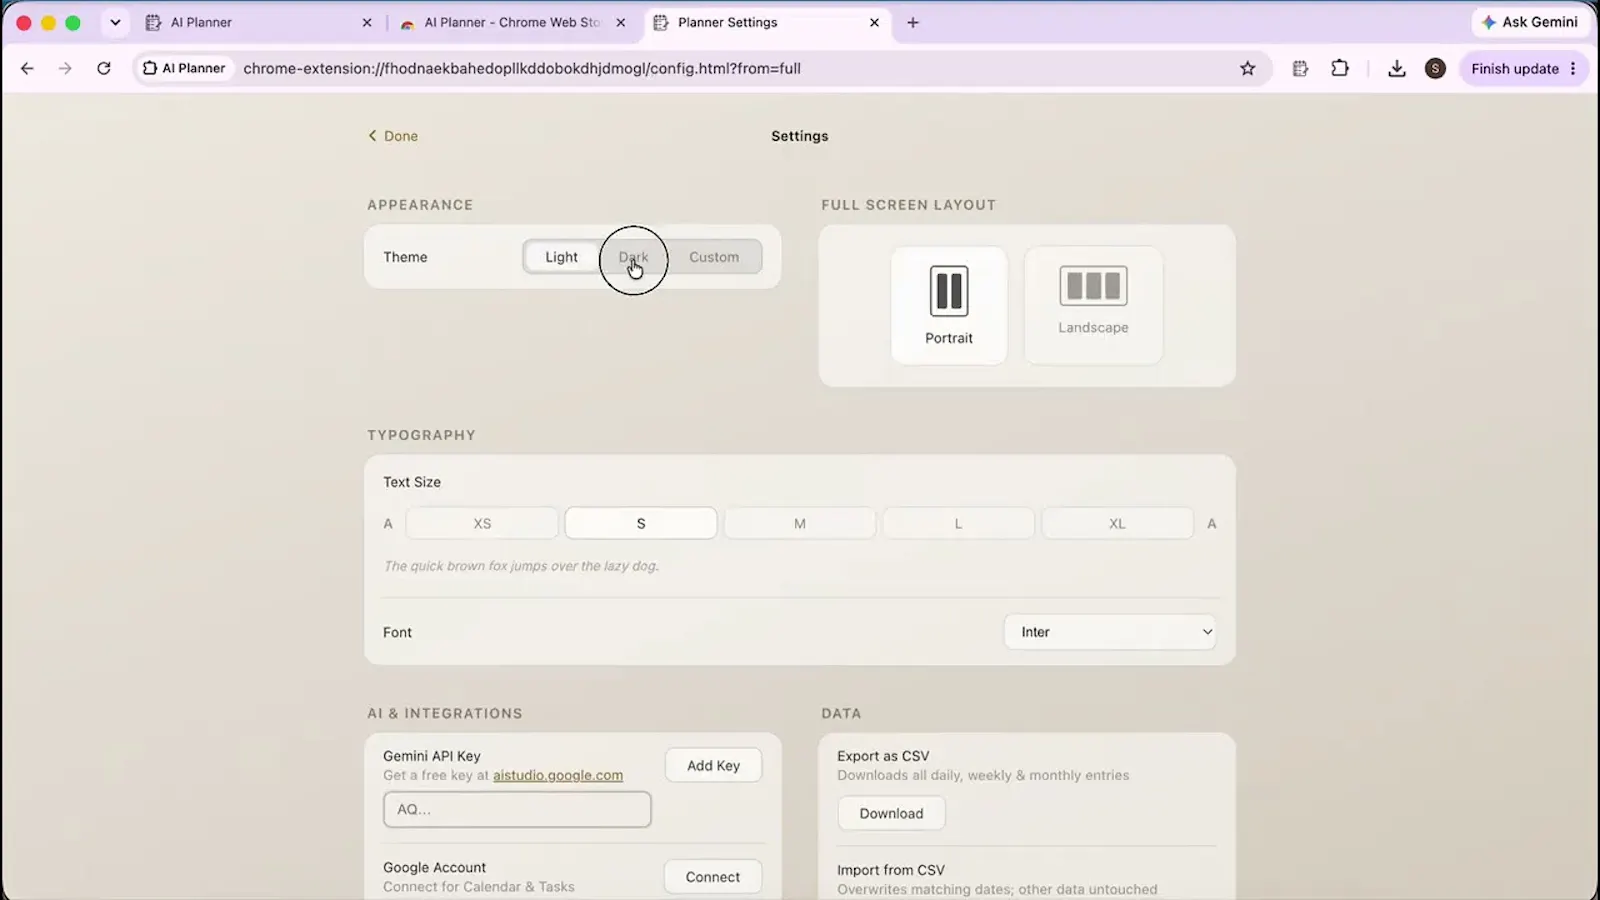The height and width of the screenshot is (900, 1600).
Task: Click the AI Planner site chip in address bar
Action: tap(184, 68)
